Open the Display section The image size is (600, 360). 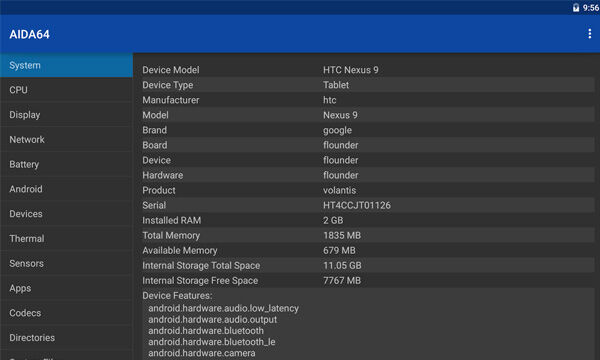pos(67,115)
